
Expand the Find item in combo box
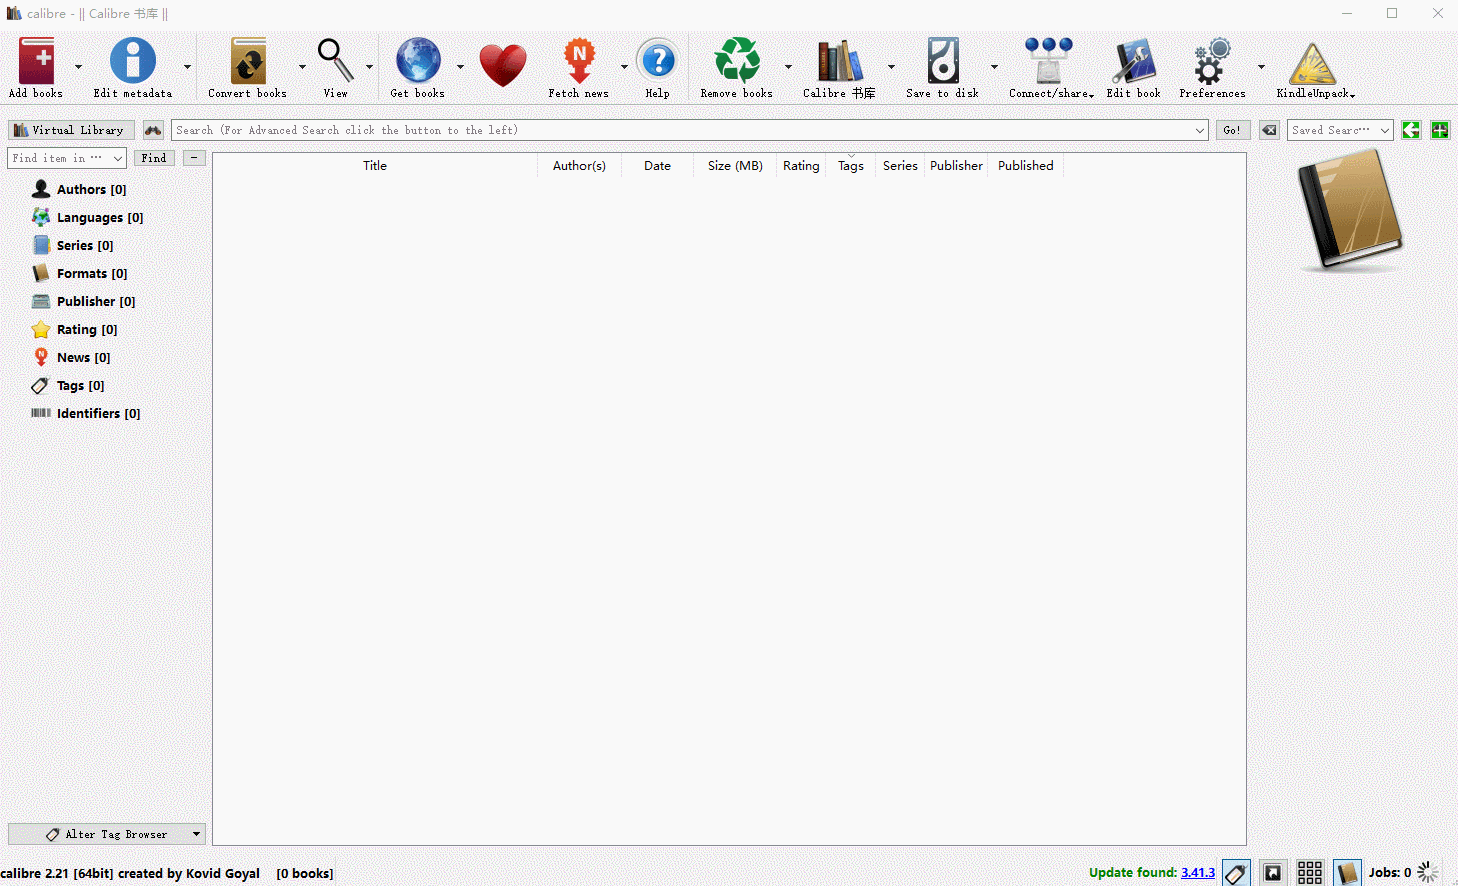coord(117,158)
